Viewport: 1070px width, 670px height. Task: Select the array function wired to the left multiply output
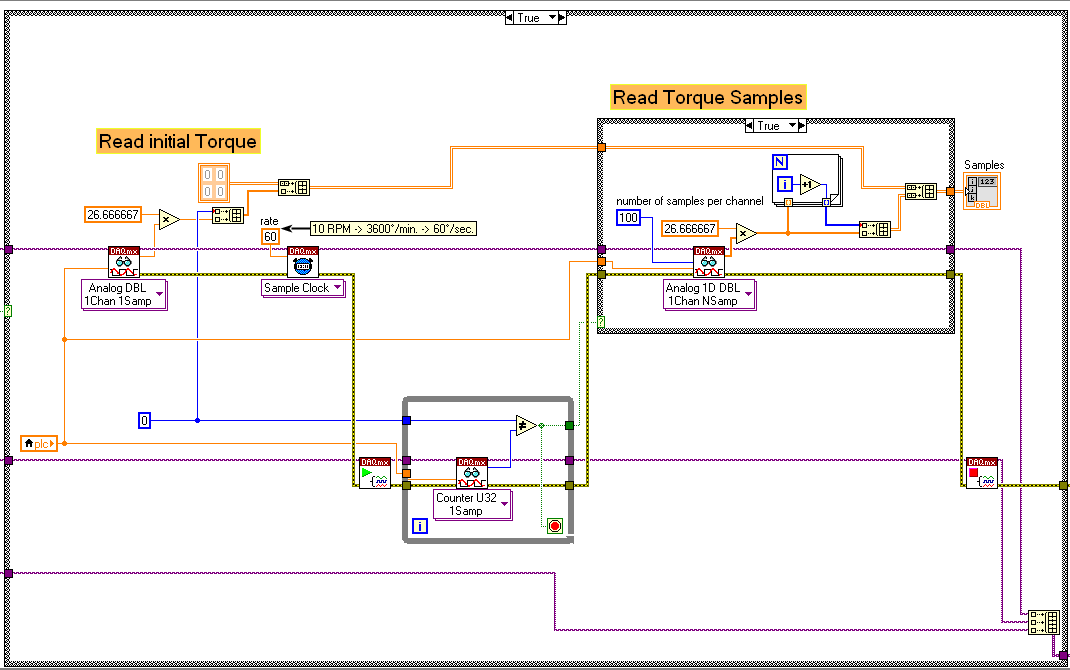[228, 216]
